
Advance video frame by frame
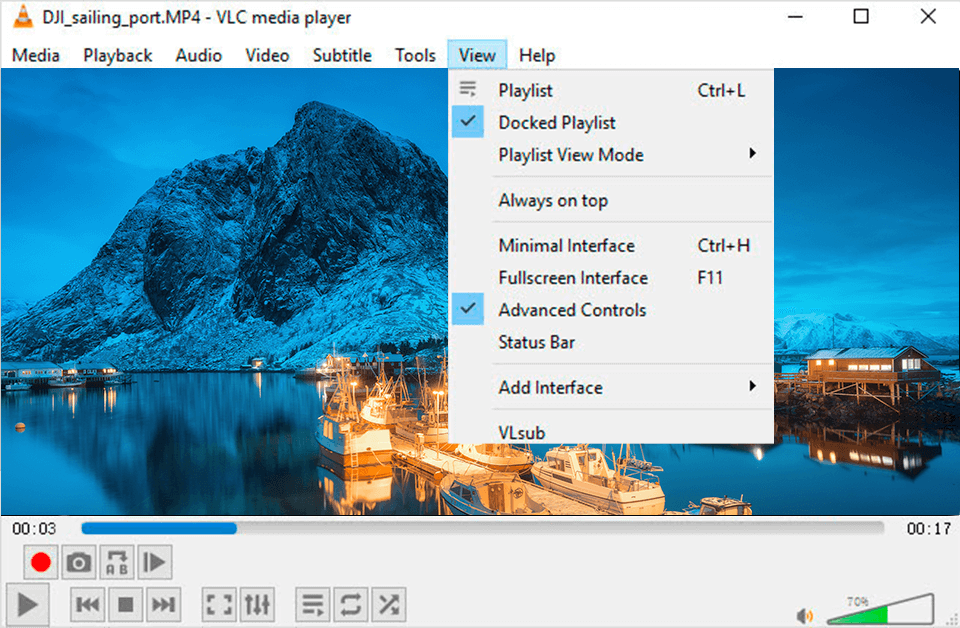pos(154,563)
